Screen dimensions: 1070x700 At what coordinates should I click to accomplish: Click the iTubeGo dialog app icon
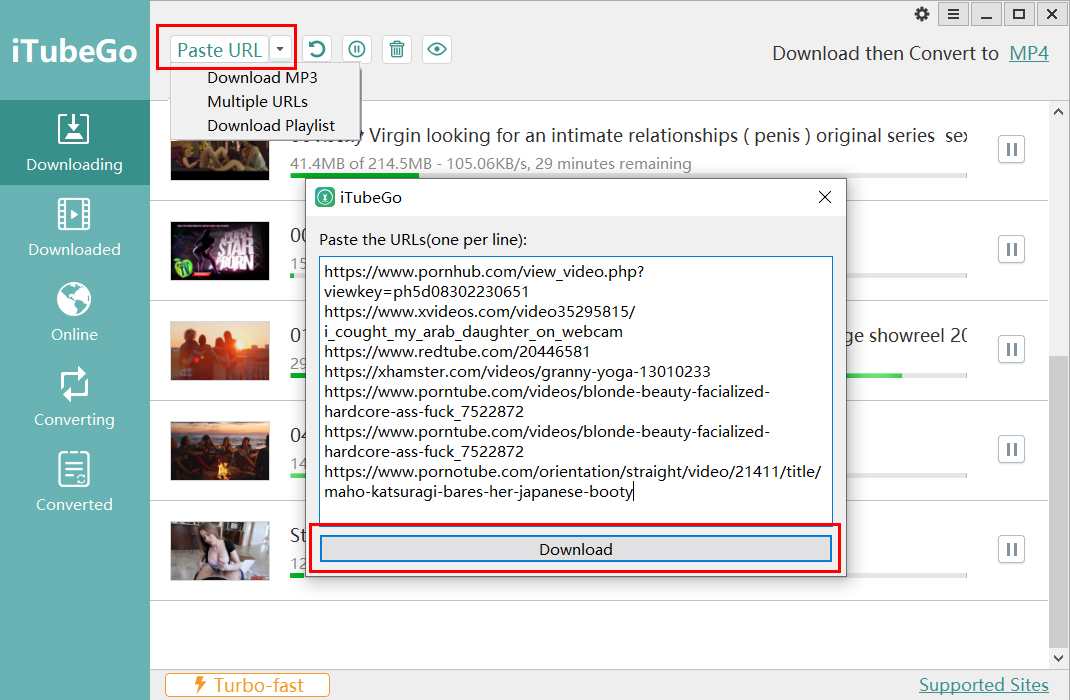pos(325,197)
